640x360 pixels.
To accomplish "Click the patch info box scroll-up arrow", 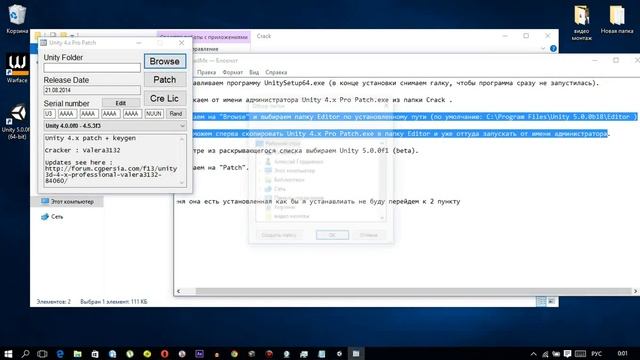I will click(x=182, y=139).
